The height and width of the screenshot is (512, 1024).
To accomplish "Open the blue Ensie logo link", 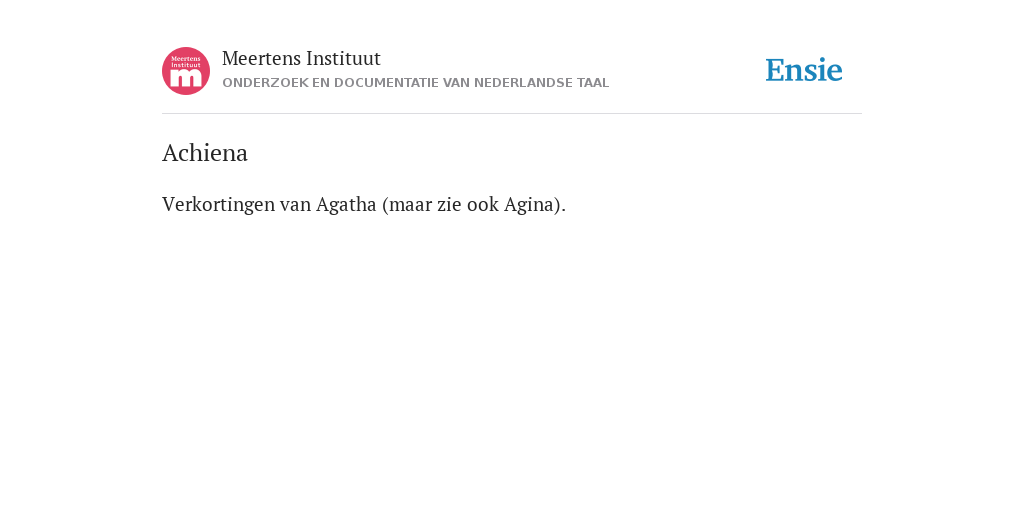I will [804, 70].
